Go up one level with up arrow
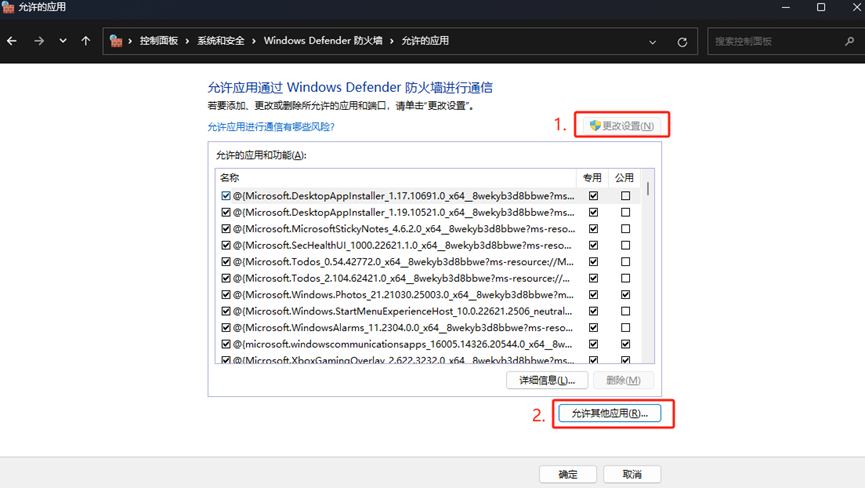The height and width of the screenshot is (488, 865). [86, 41]
